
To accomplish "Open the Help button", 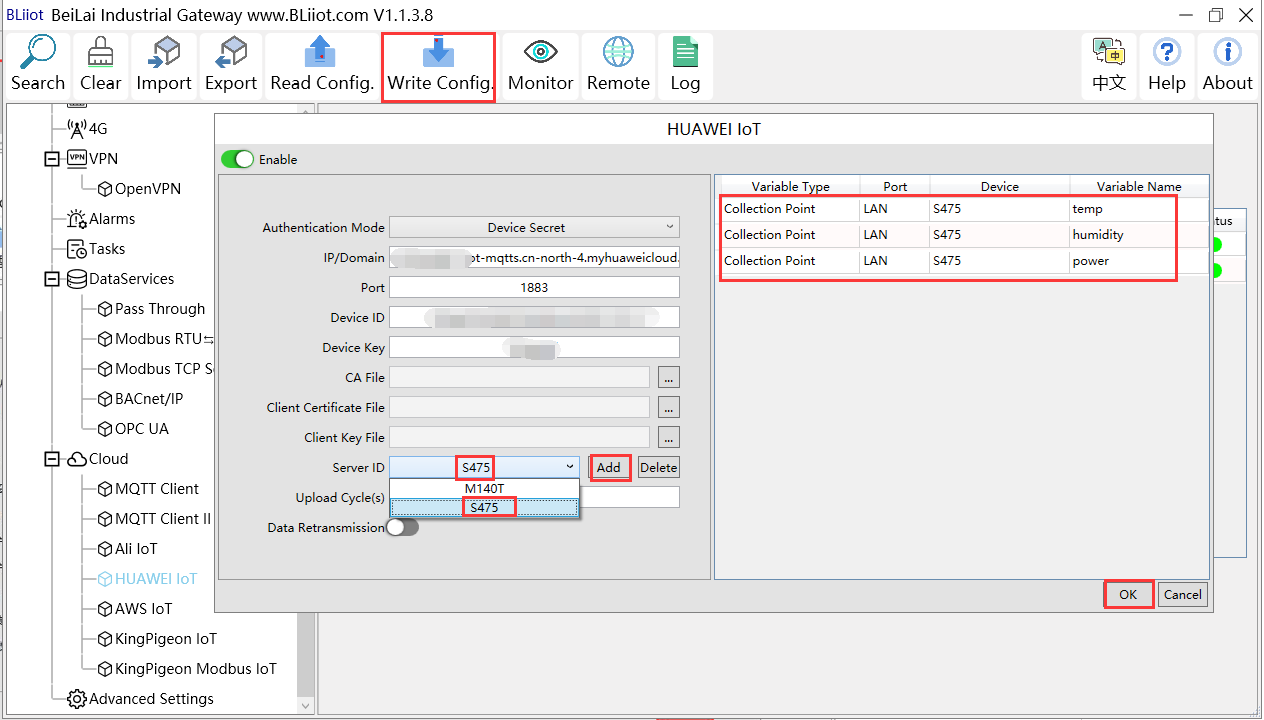I will (1166, 66).
